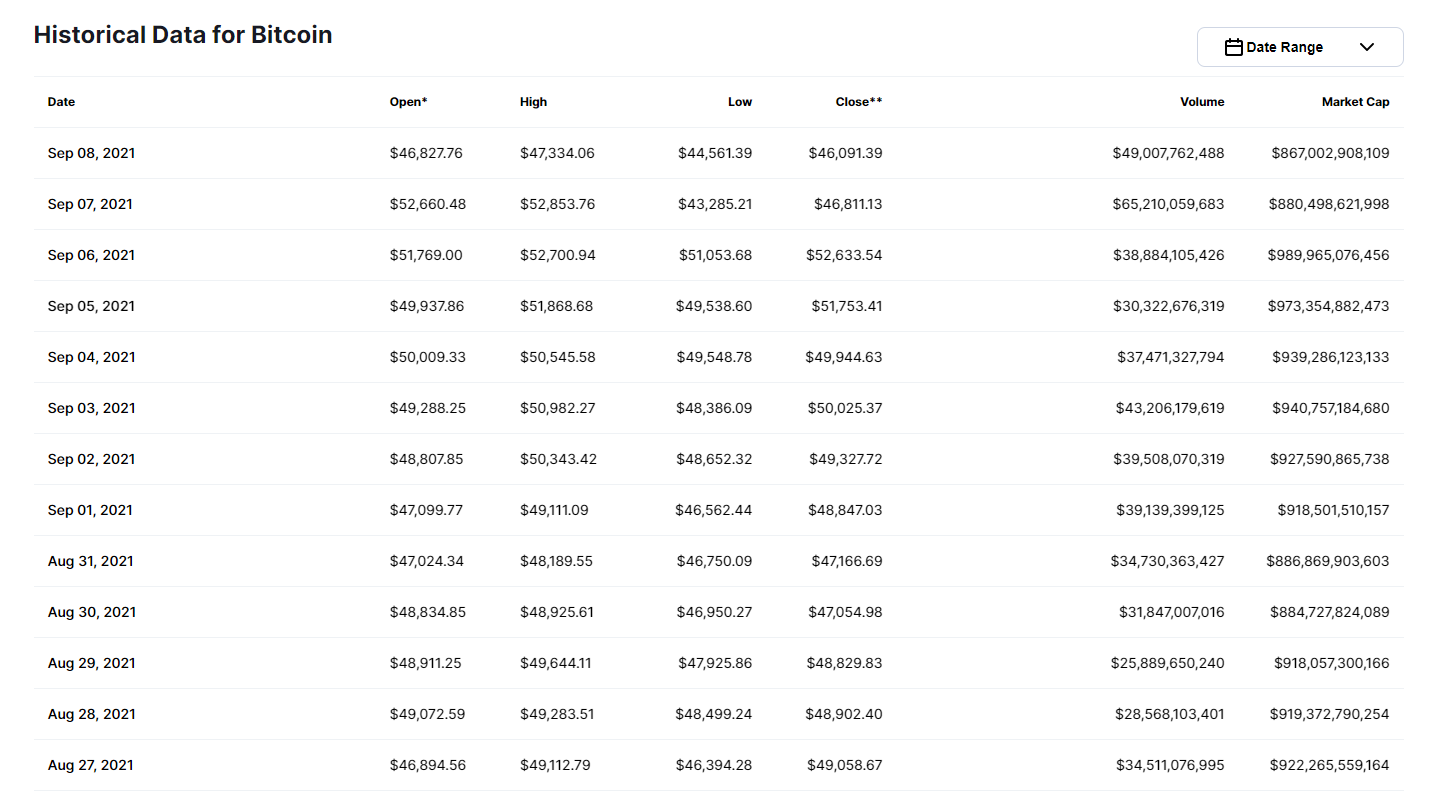Select the Aug 27, 2021 date cell
The image size is (1443, 799).
pyautogui.click(x=90, y=765)
